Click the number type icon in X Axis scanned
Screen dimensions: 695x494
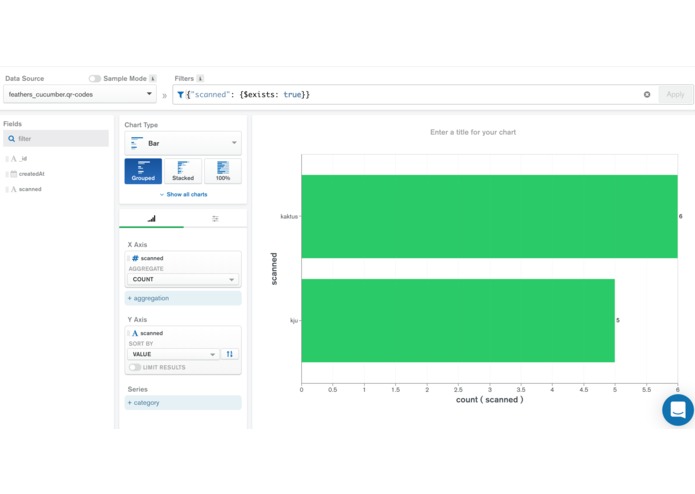click(x=135, y=258)
